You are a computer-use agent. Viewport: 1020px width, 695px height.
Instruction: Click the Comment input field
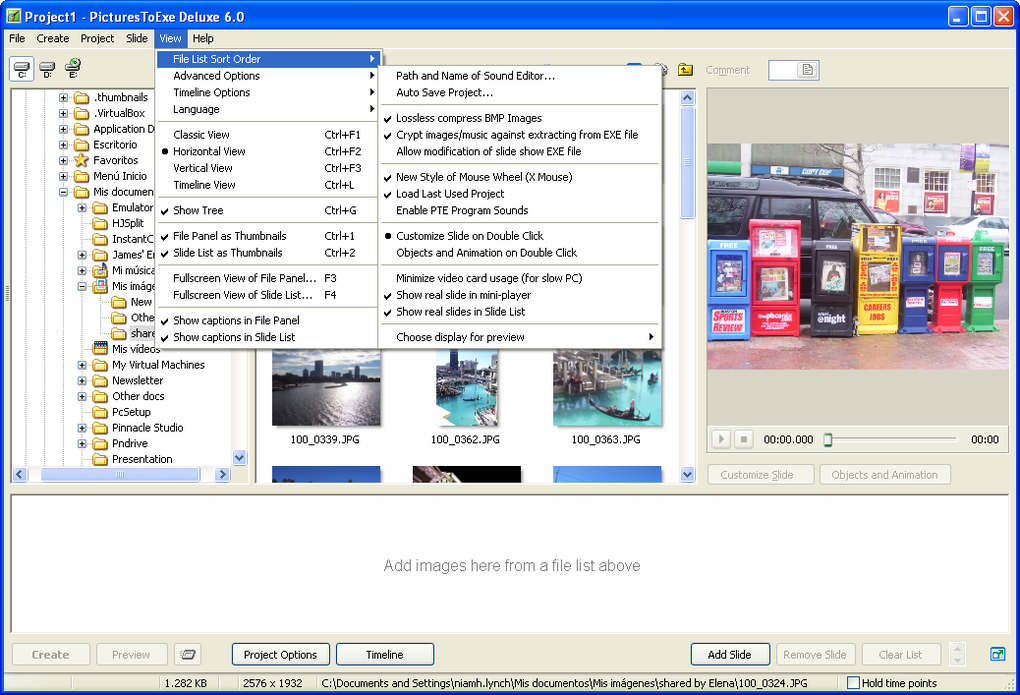(782, 70)
